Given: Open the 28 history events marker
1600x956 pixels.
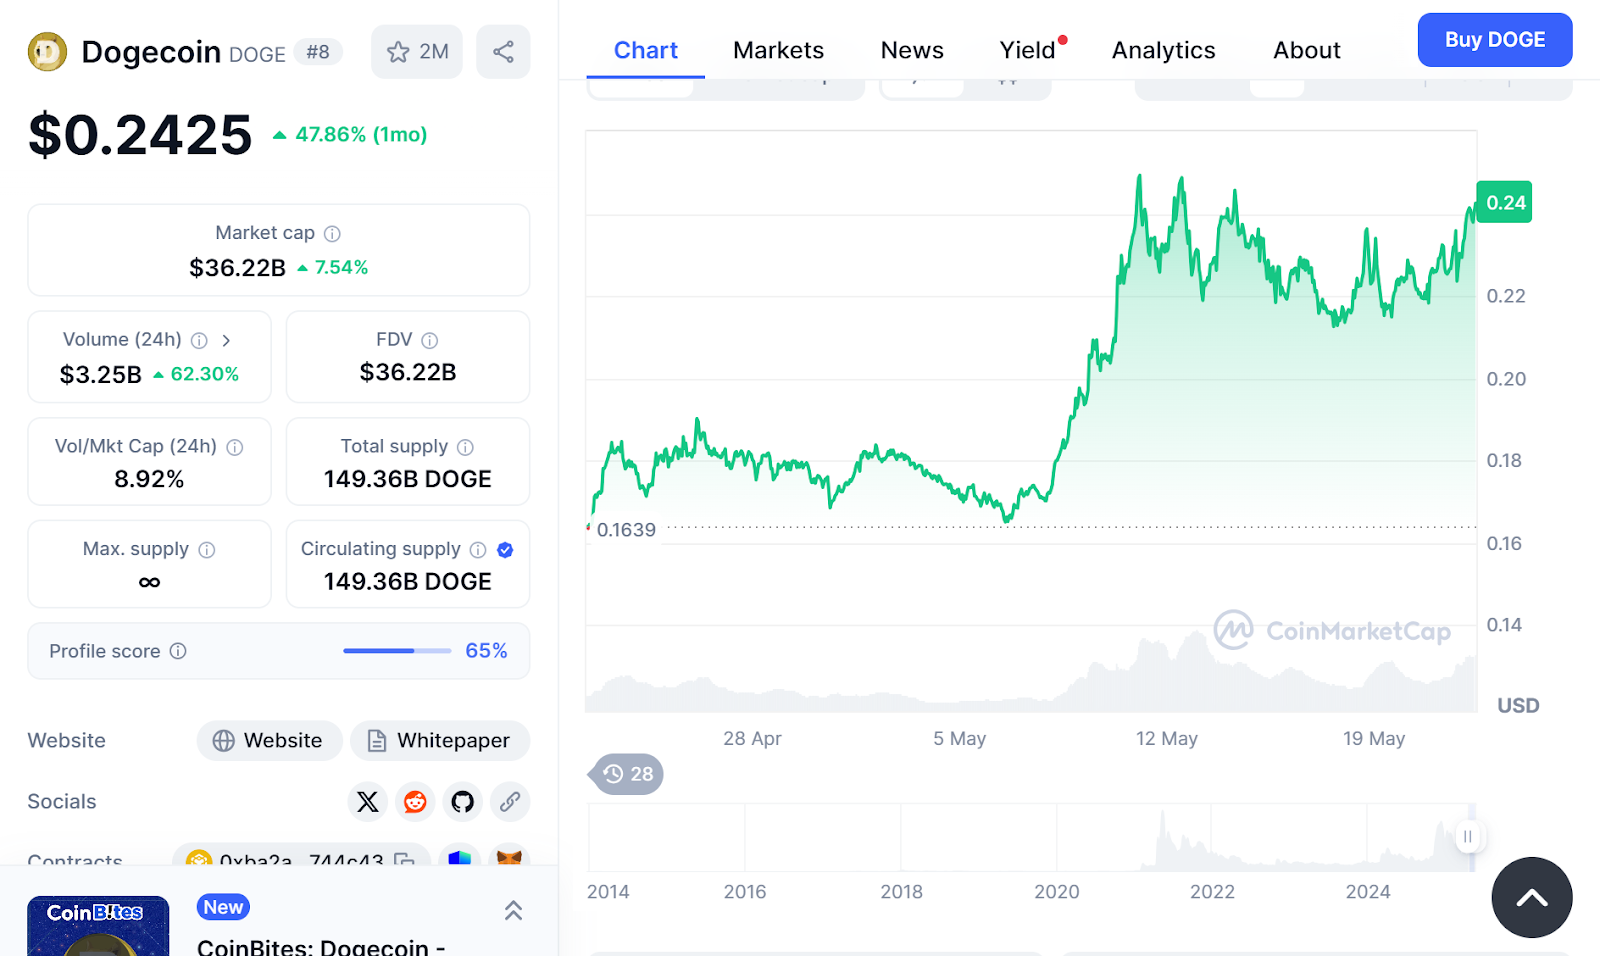Looking at the screenshot, I should coord(628,774).
